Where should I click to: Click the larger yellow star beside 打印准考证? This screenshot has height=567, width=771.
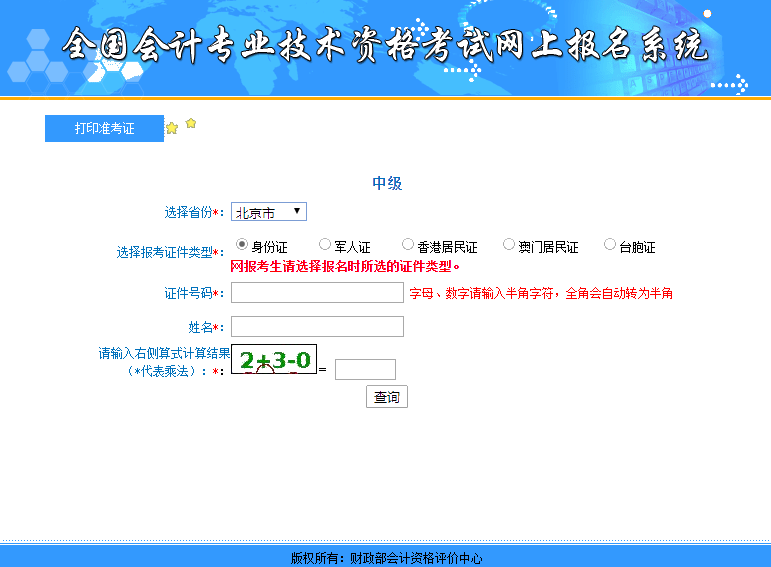[172, 128]
